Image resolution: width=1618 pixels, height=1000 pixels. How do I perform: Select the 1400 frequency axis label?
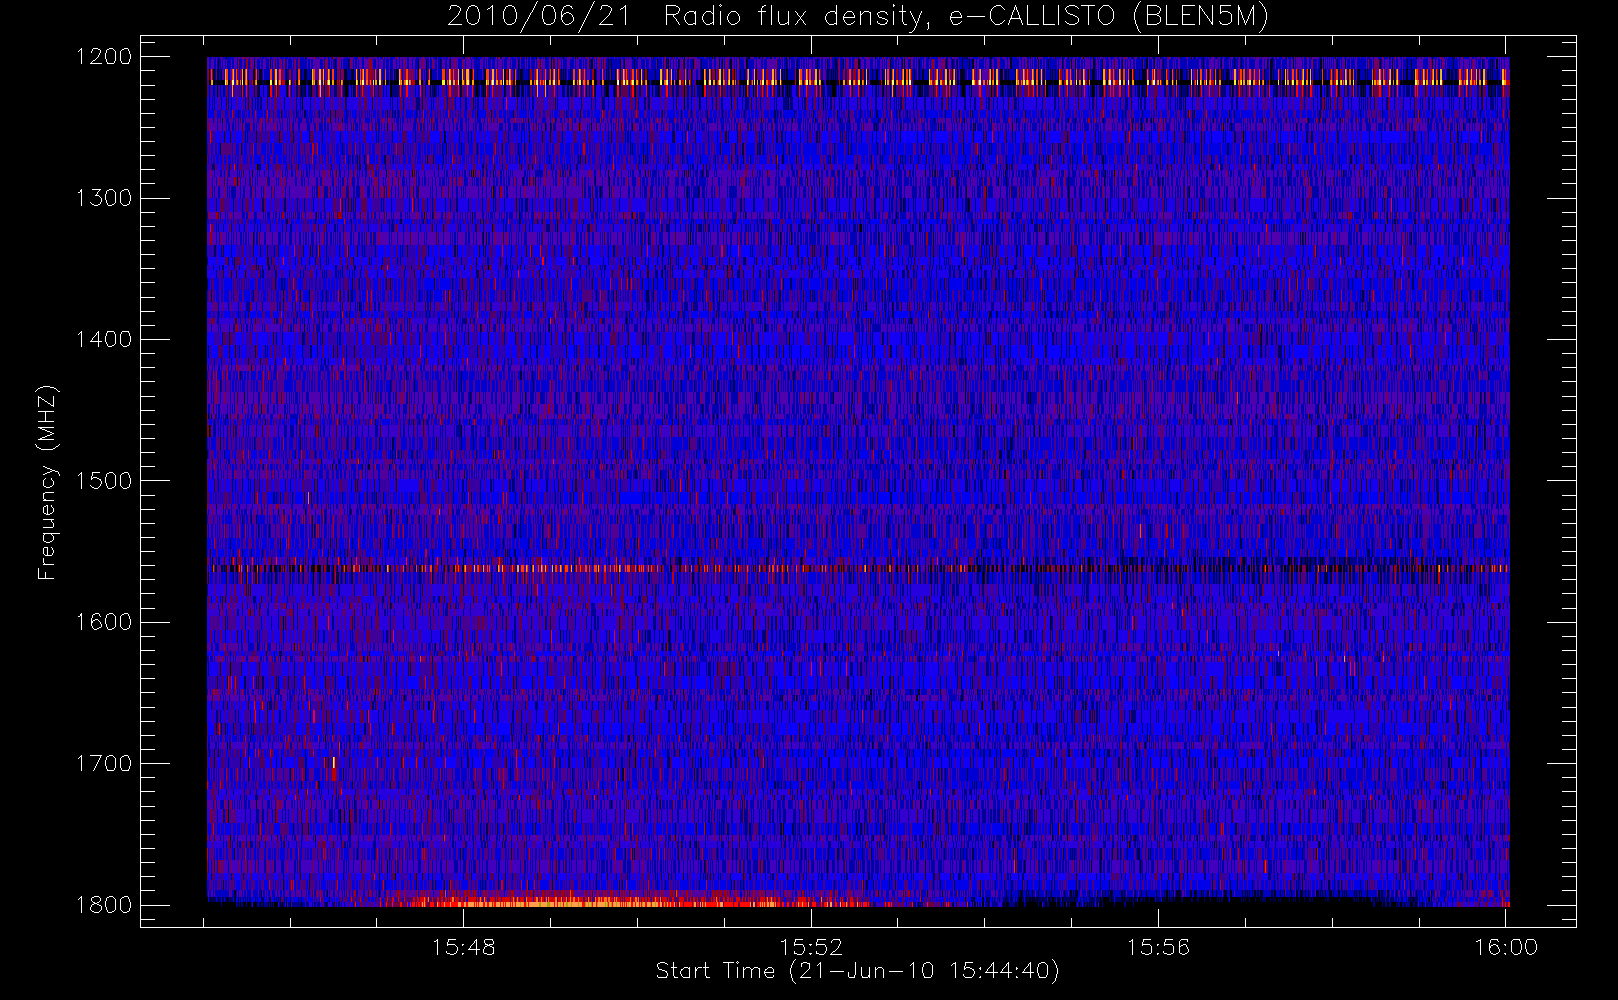104,339
